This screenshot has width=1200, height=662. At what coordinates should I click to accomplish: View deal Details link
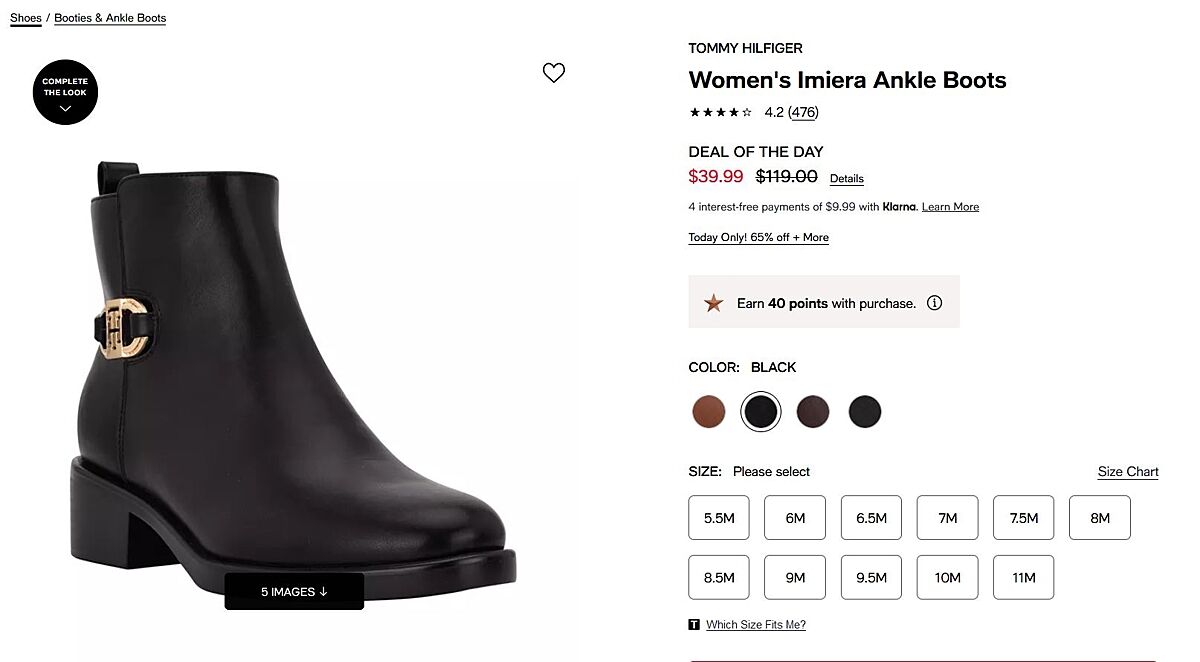pos(846,179)
